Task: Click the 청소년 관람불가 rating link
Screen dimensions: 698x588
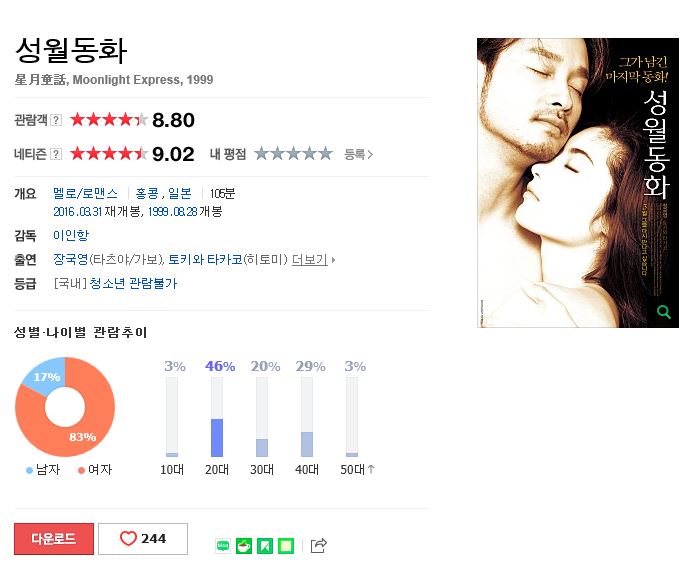Action: (134, 283)
